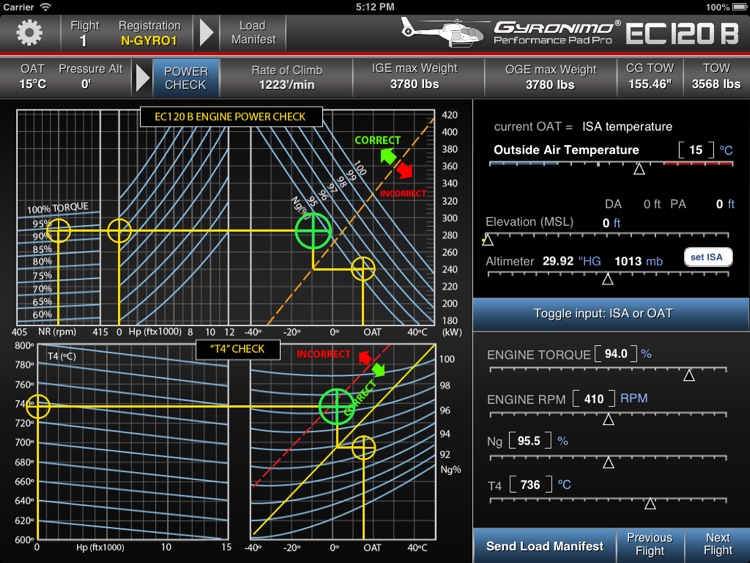
Task: Adjust the Altimeter slider handle
Action: (607, 279)
